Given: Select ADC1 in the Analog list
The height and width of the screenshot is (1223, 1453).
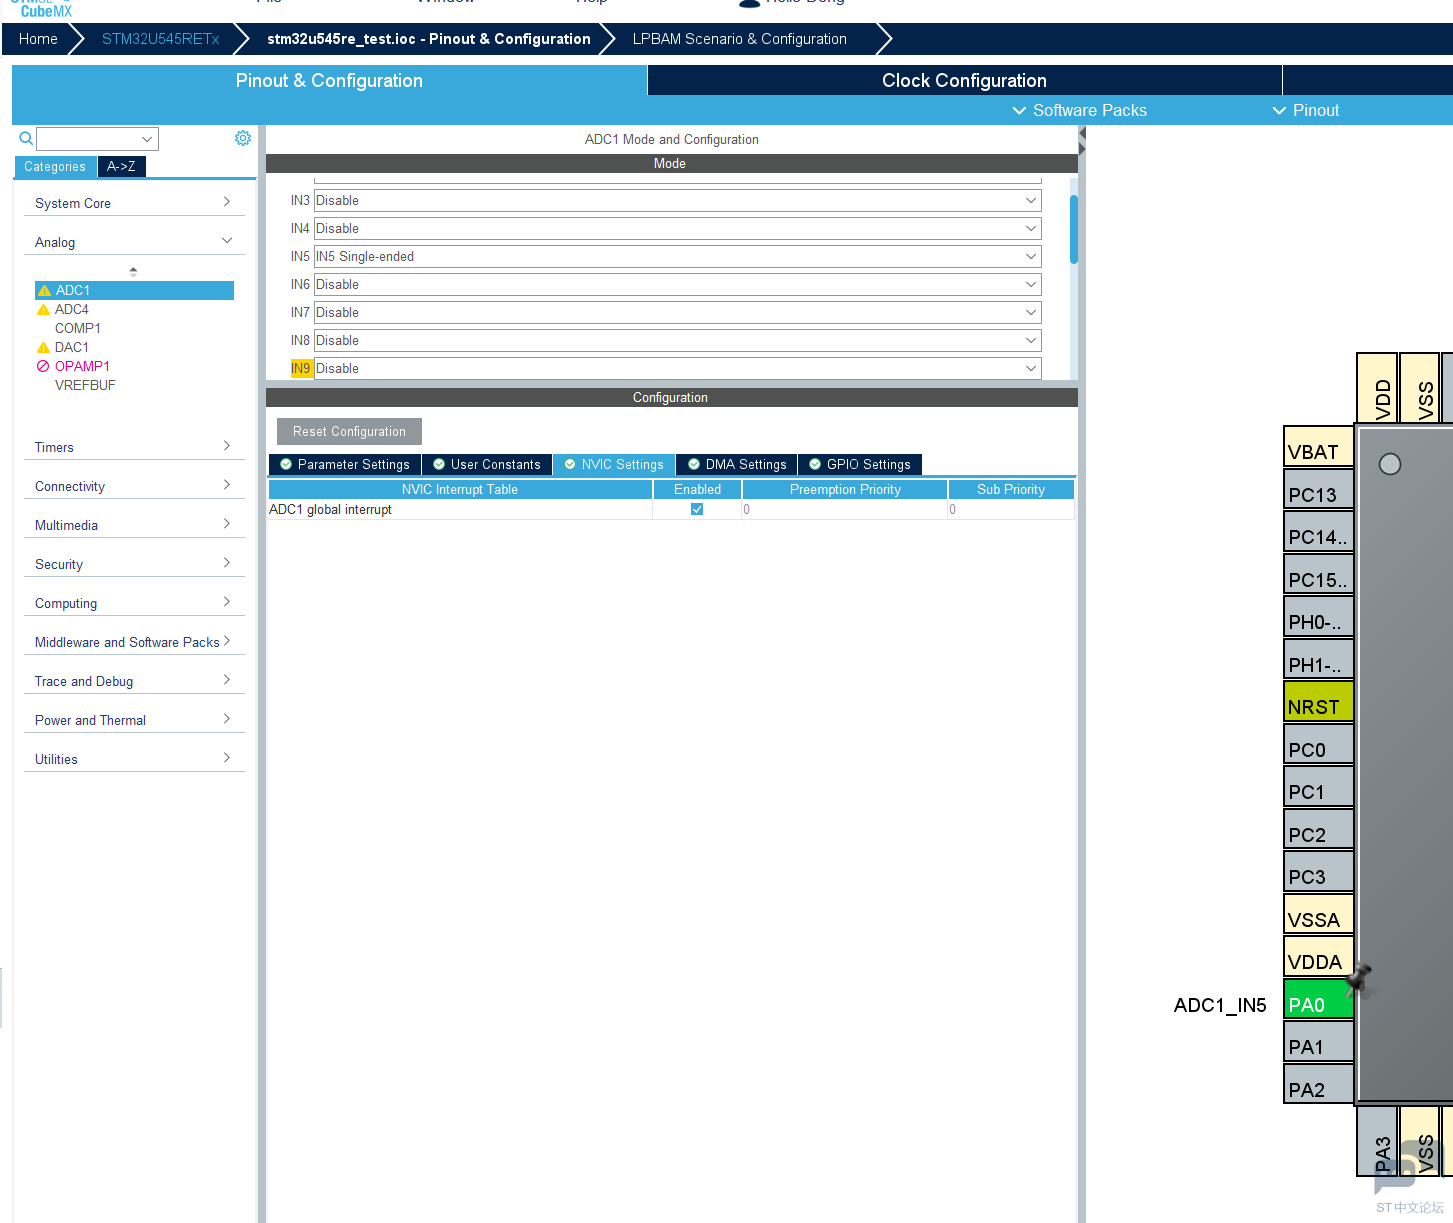Looking at the screenshot, I should point(134,291).
